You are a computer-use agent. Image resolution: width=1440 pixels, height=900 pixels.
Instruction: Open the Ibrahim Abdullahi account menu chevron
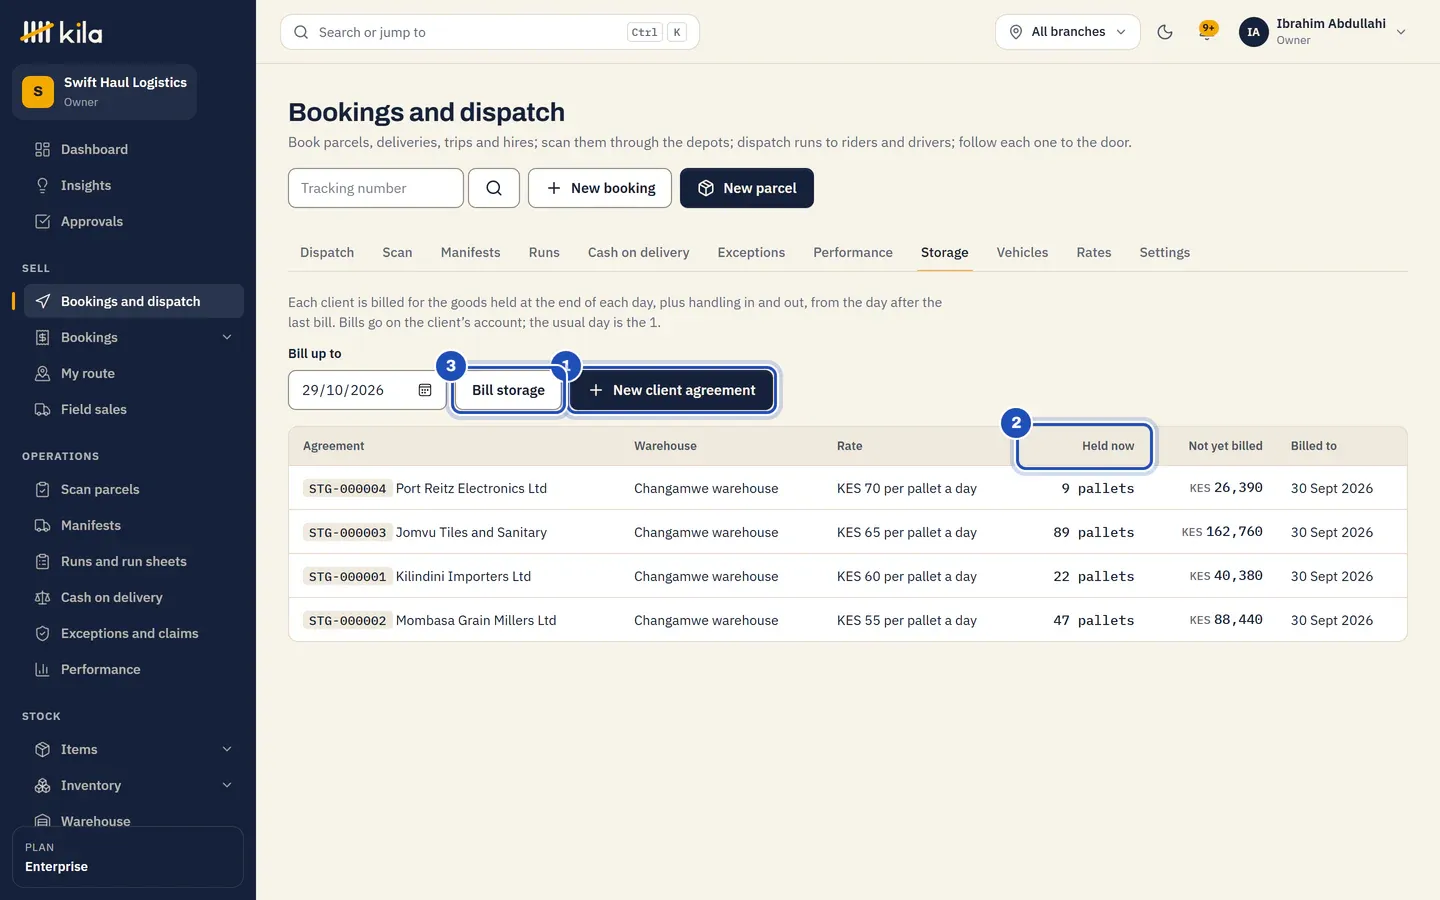pyautogui.click(x=1401, y=32)
